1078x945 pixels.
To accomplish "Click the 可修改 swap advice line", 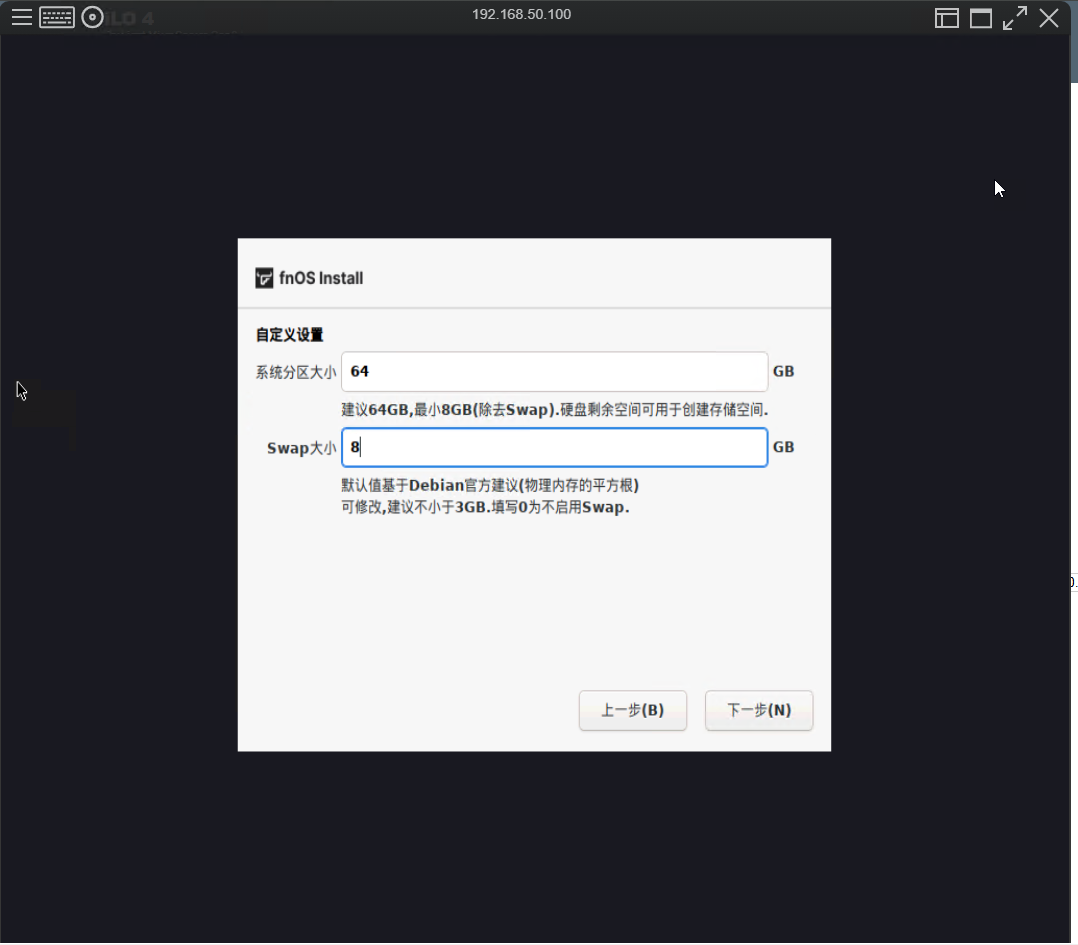I will pyautogui.click(x=485, y=507).
